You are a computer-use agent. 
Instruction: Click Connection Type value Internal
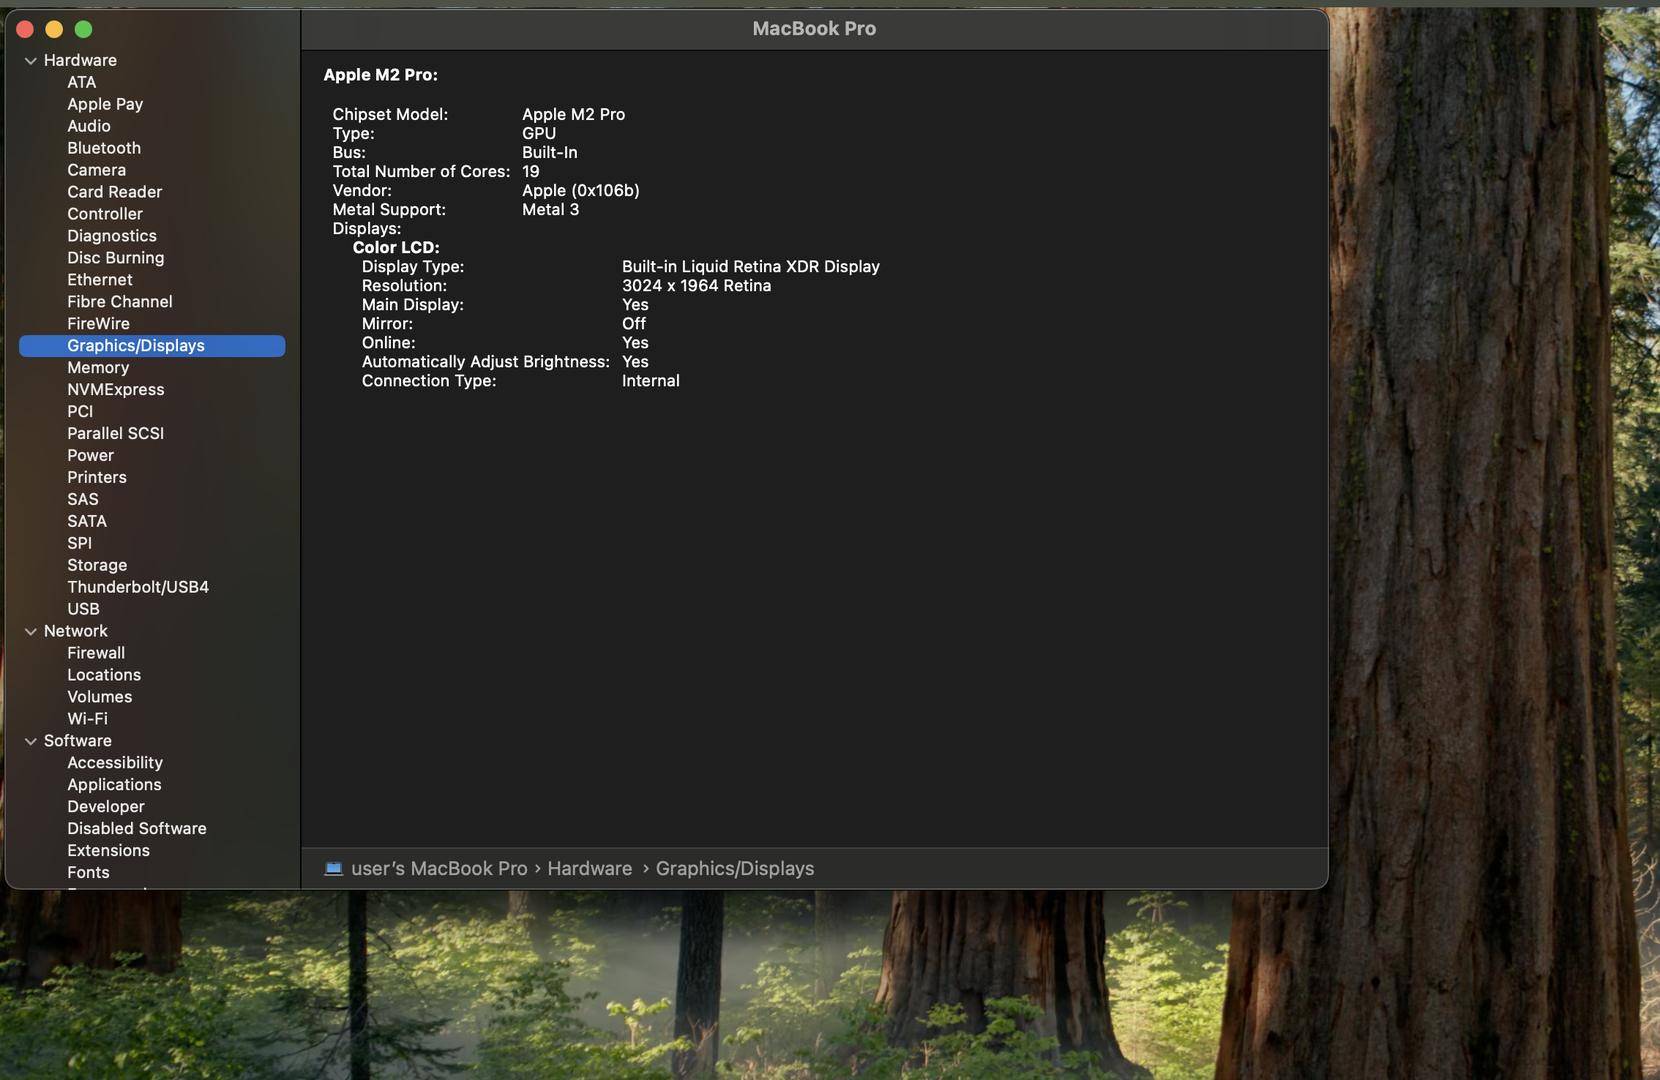(651, 382)
